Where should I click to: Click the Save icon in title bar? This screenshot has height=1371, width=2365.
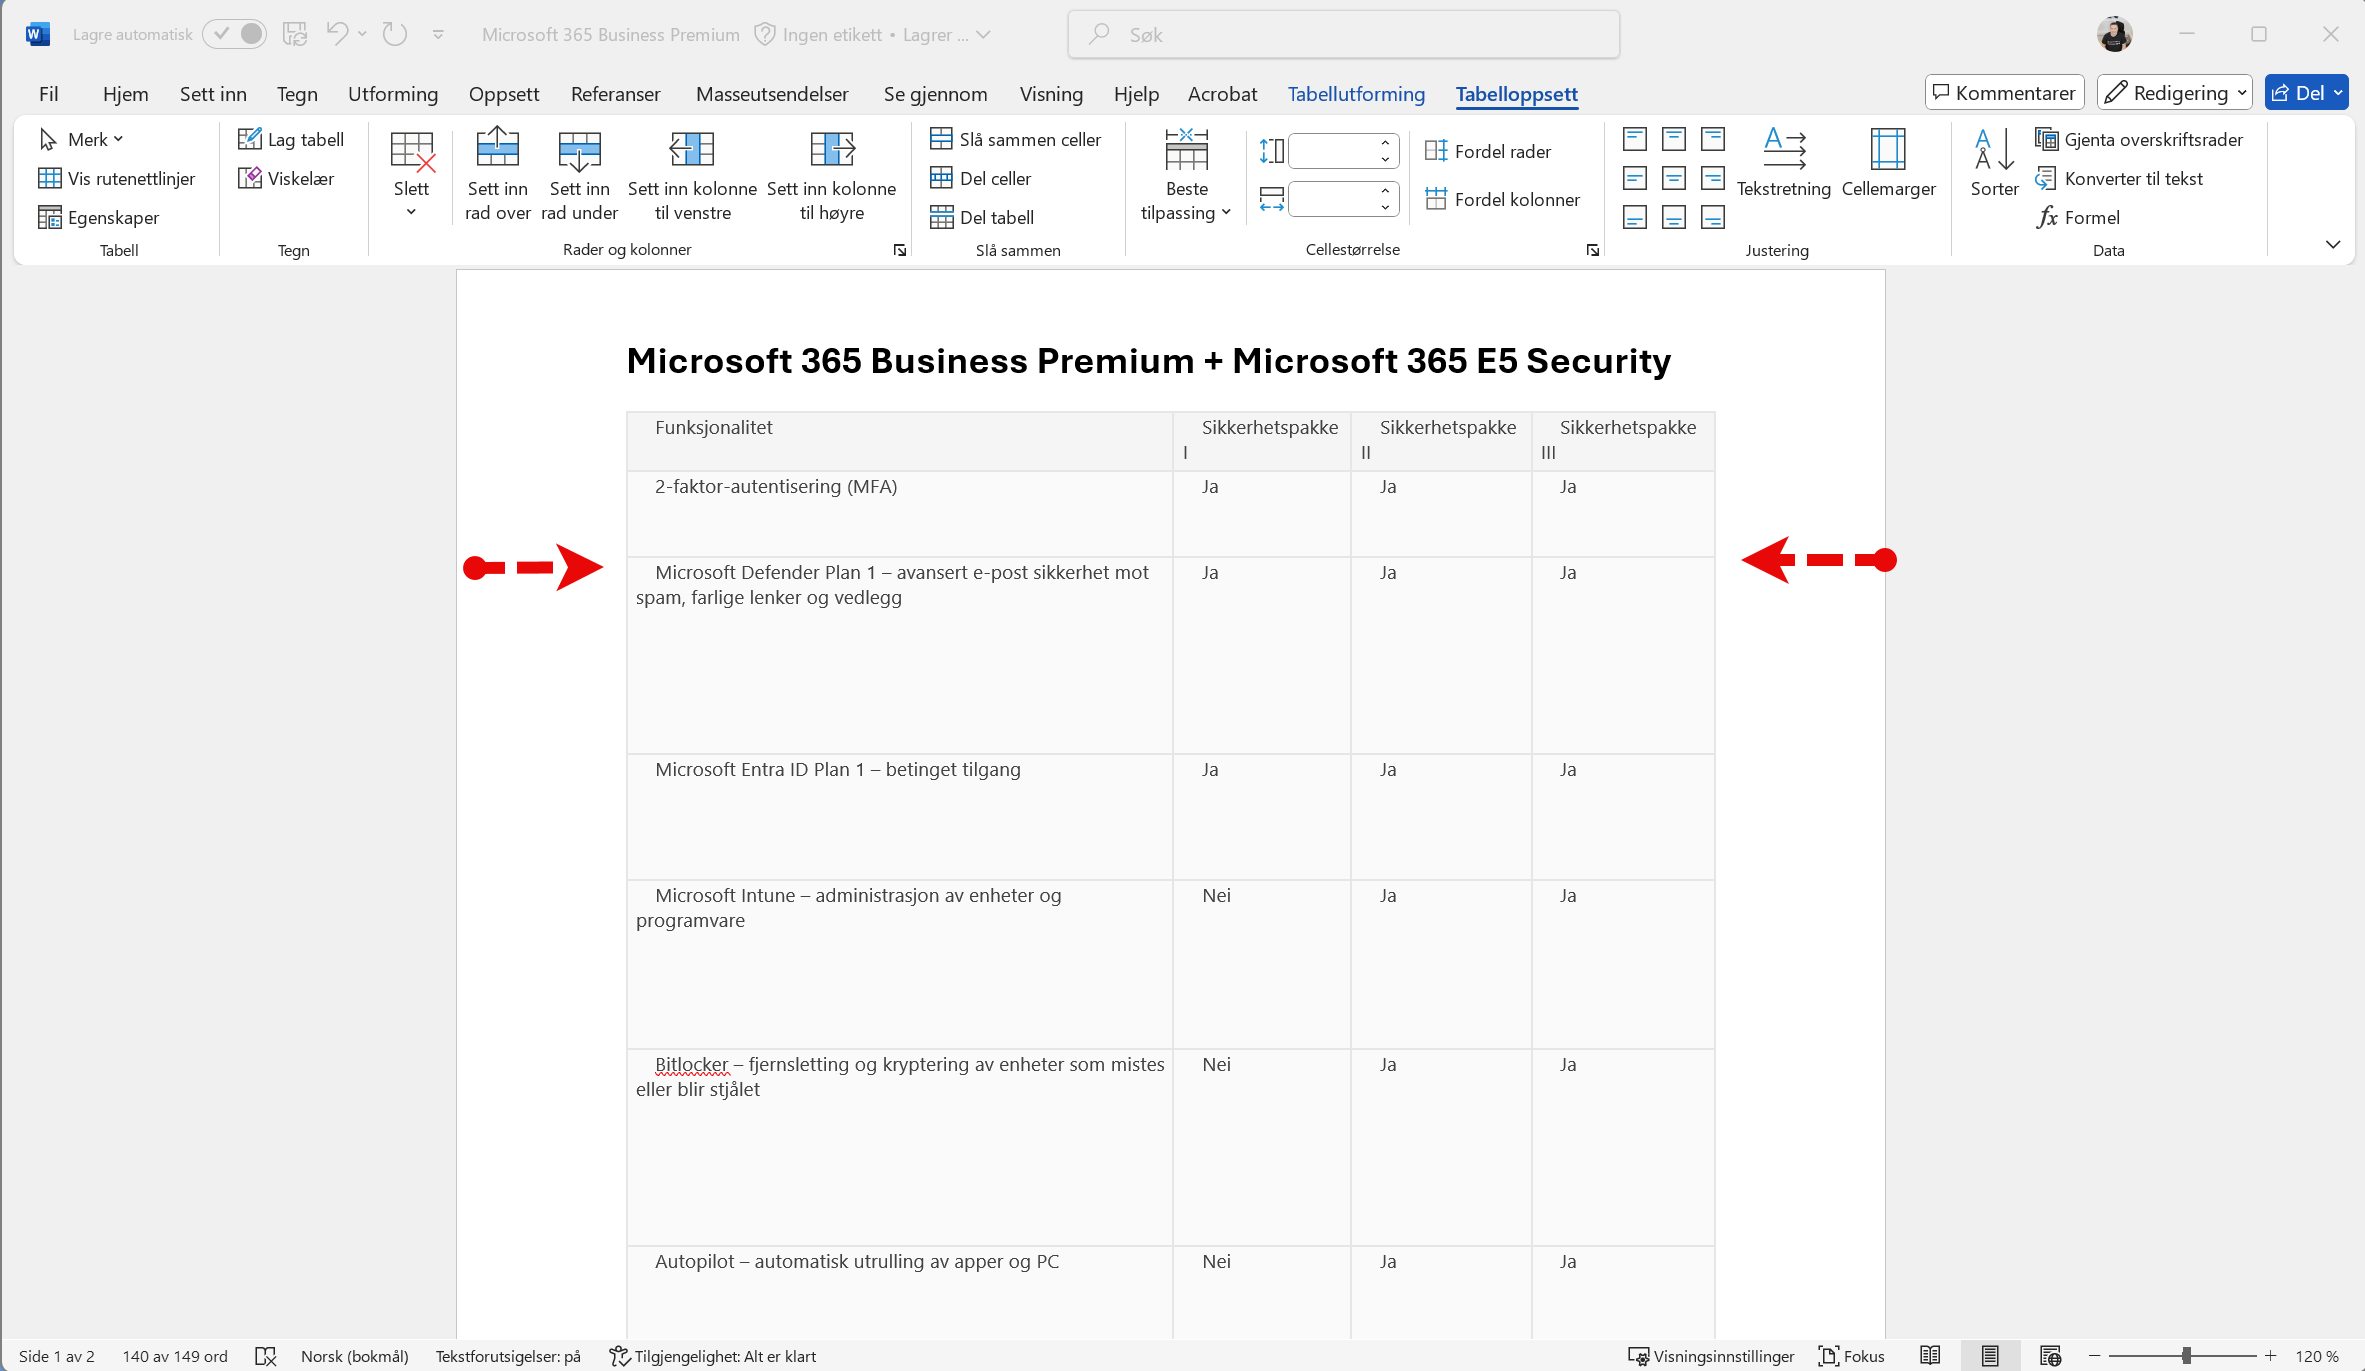294,34
